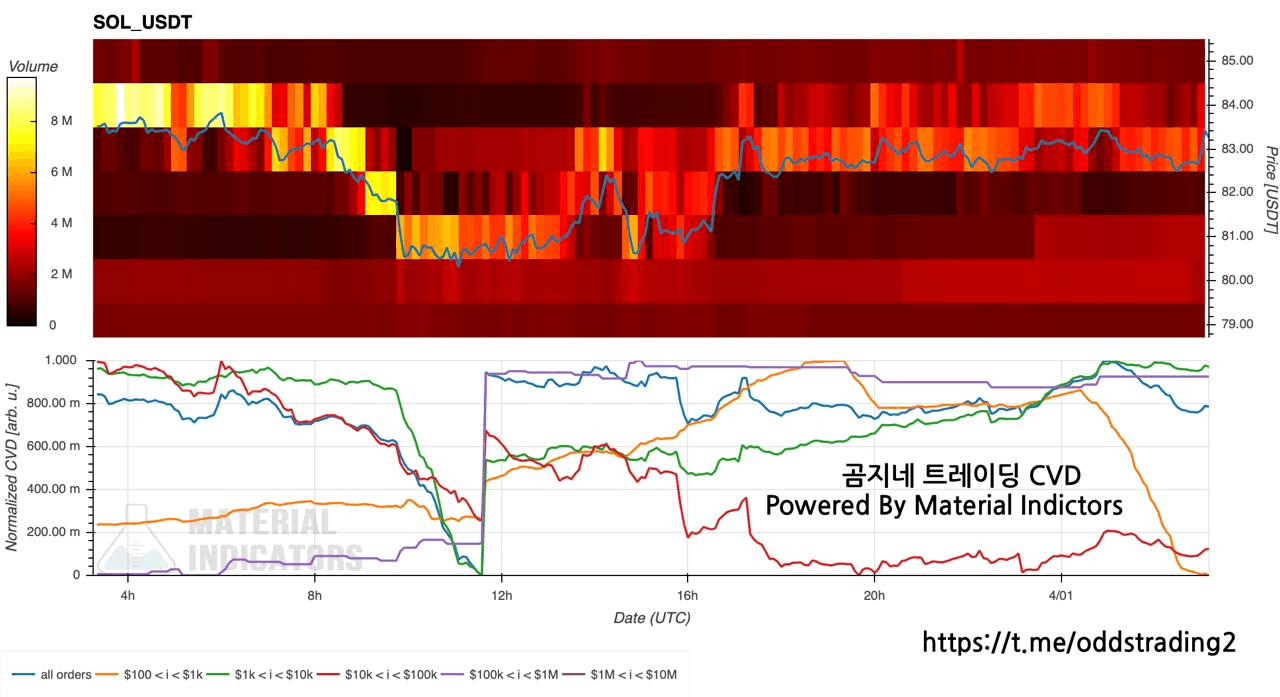Click the 'Price [USDT]' axis title
The height and width of the screenshot is (697, 1280).
tap(1270, 190)
